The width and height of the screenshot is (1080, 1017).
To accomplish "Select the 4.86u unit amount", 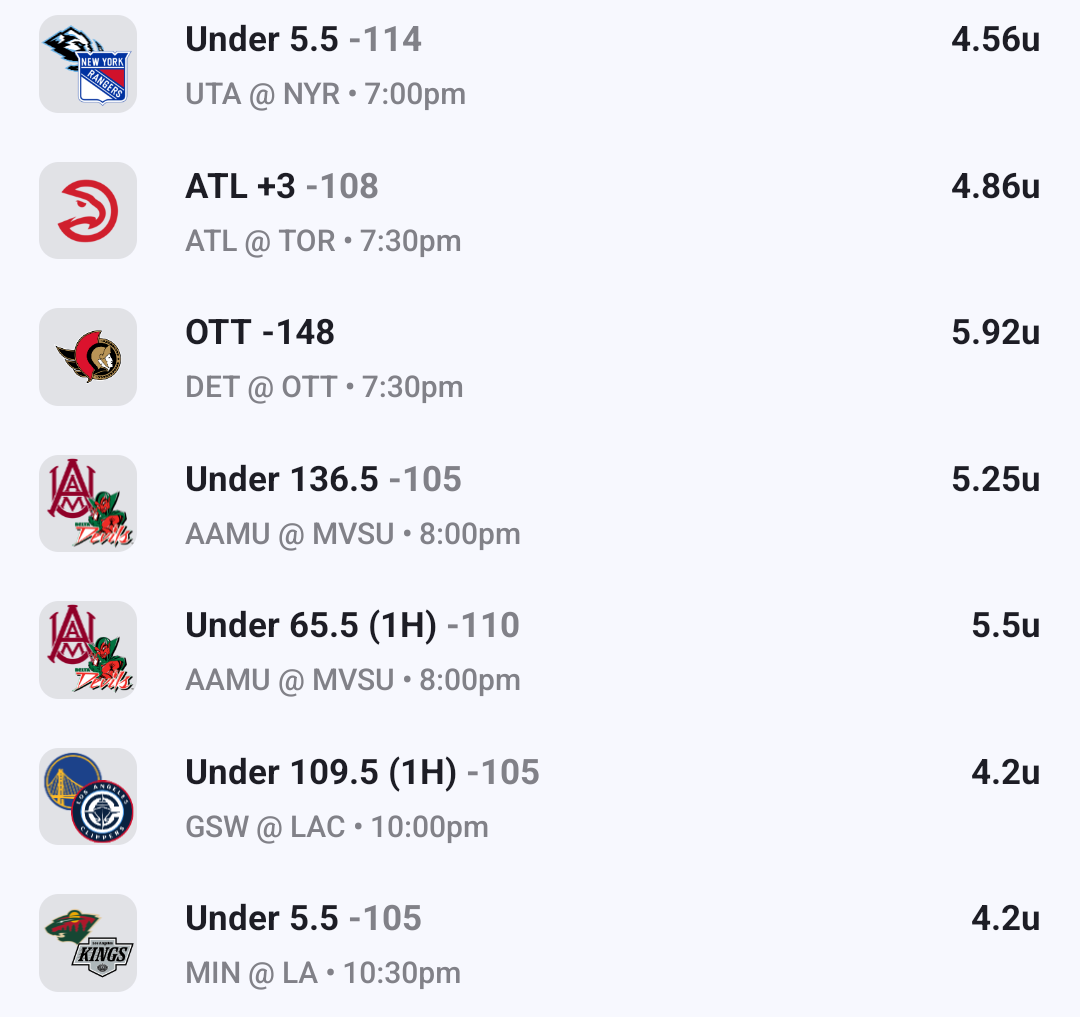I will [x=995, y=187].
